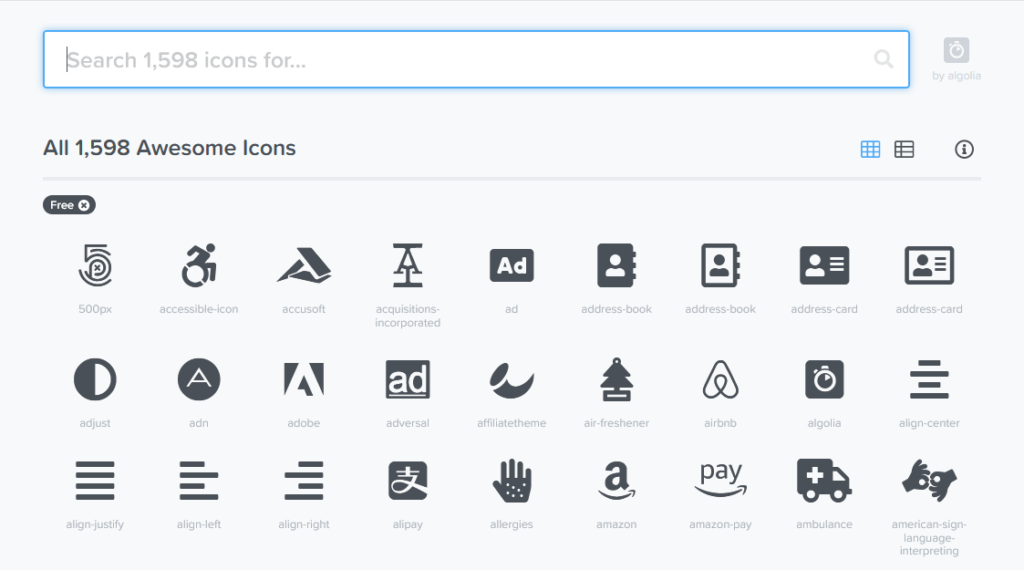Select the align-right icon
The width and height of the screenshot is (1024, 570).
pos(304,481)
